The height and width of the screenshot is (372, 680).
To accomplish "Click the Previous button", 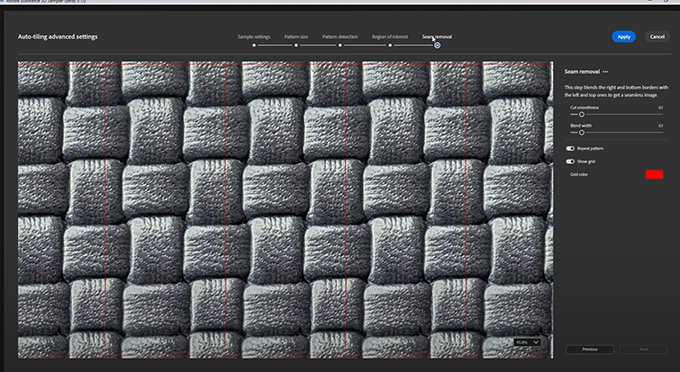I will tap(590, 349).
